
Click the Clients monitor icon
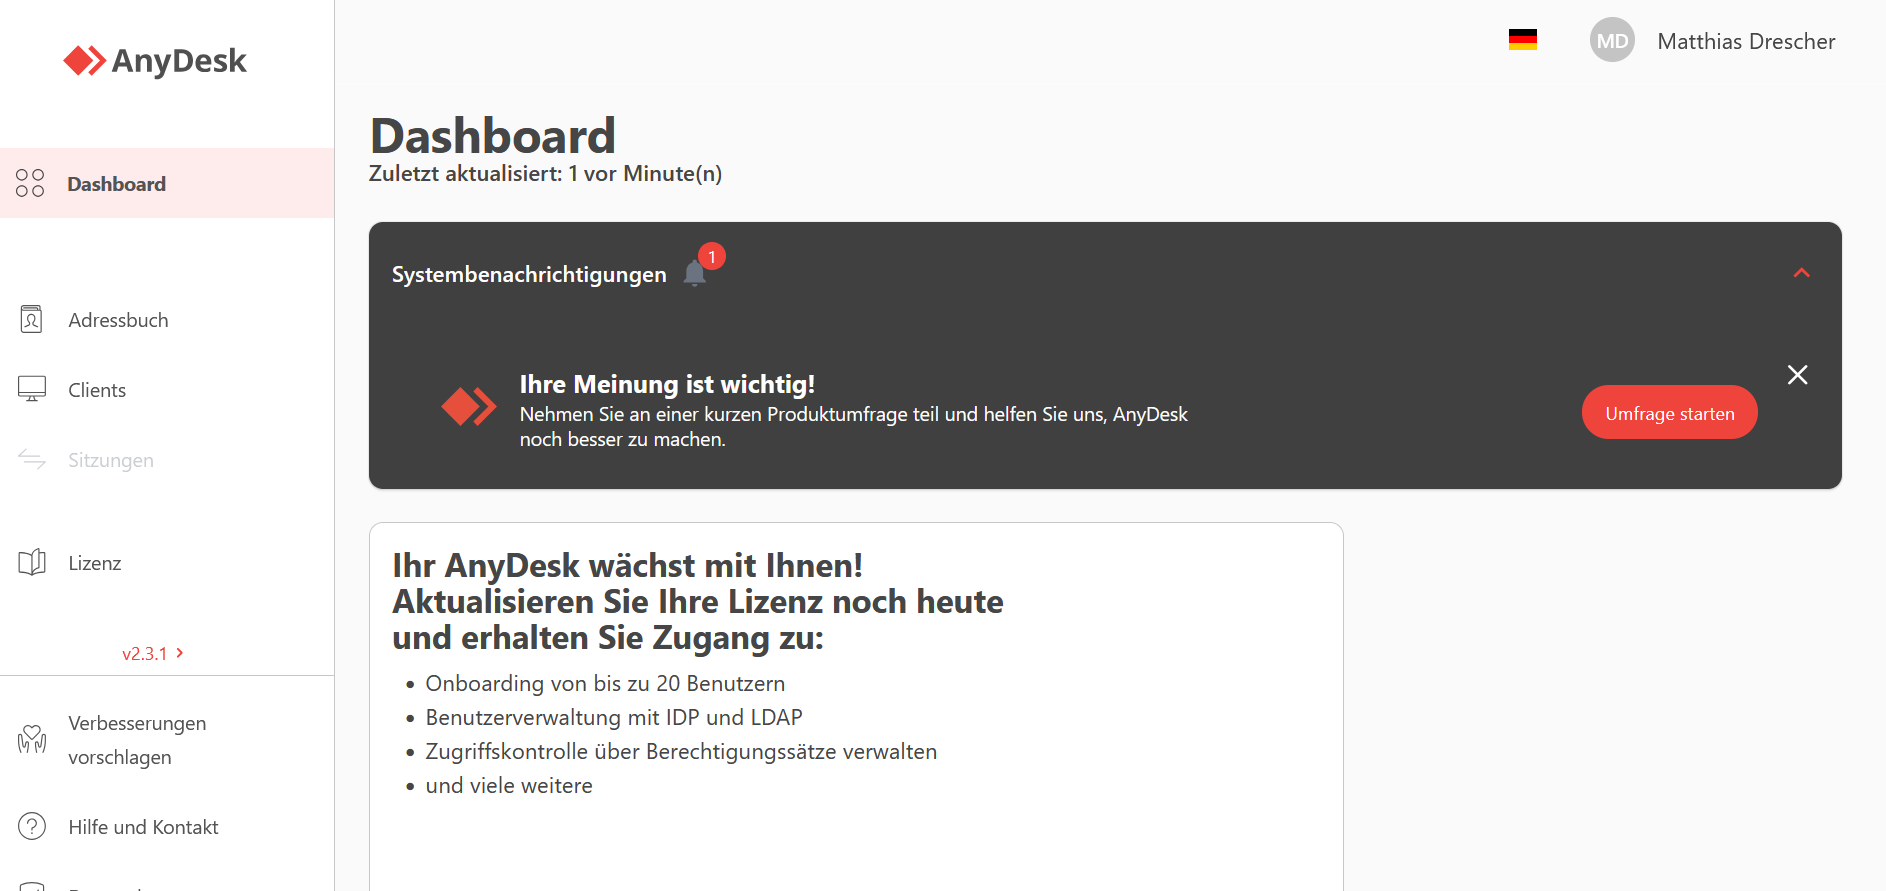click(x=32, y=389)
